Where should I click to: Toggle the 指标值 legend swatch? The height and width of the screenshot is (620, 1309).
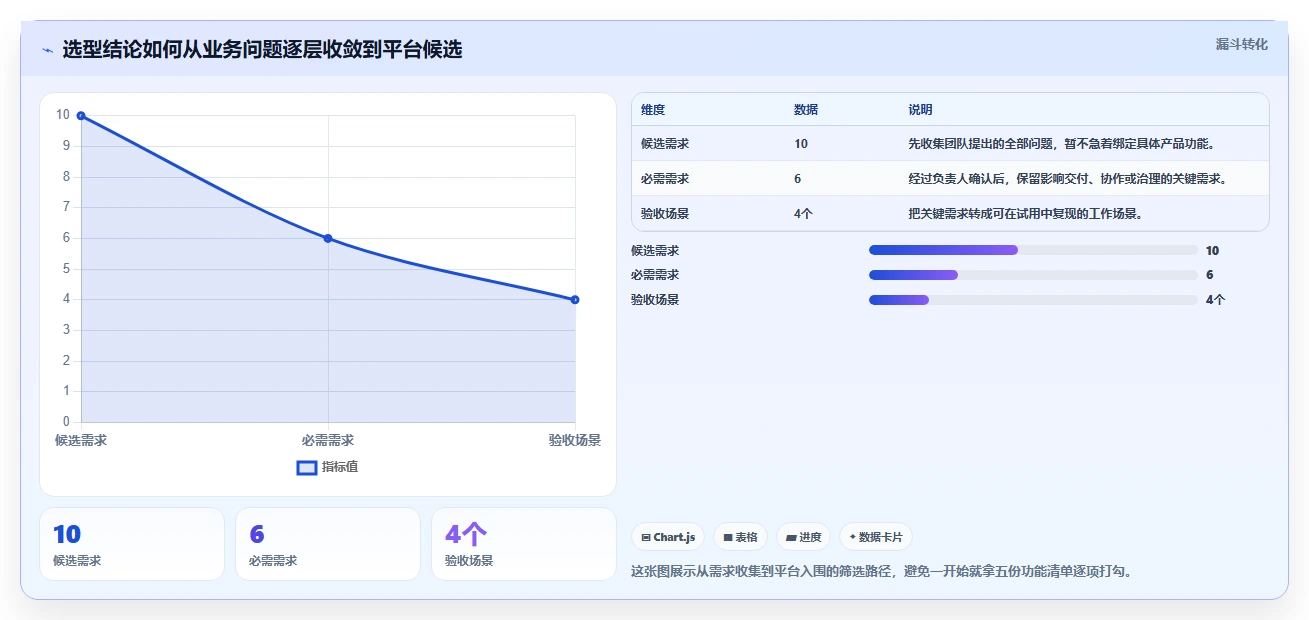click(x=307, y=467)
